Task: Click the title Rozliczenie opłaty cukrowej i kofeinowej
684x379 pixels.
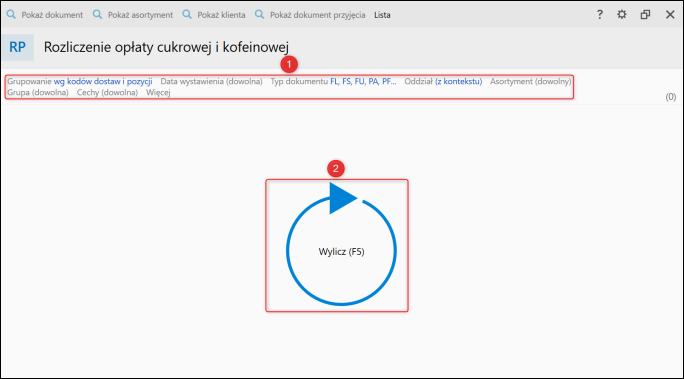Action: coord(166,47)
